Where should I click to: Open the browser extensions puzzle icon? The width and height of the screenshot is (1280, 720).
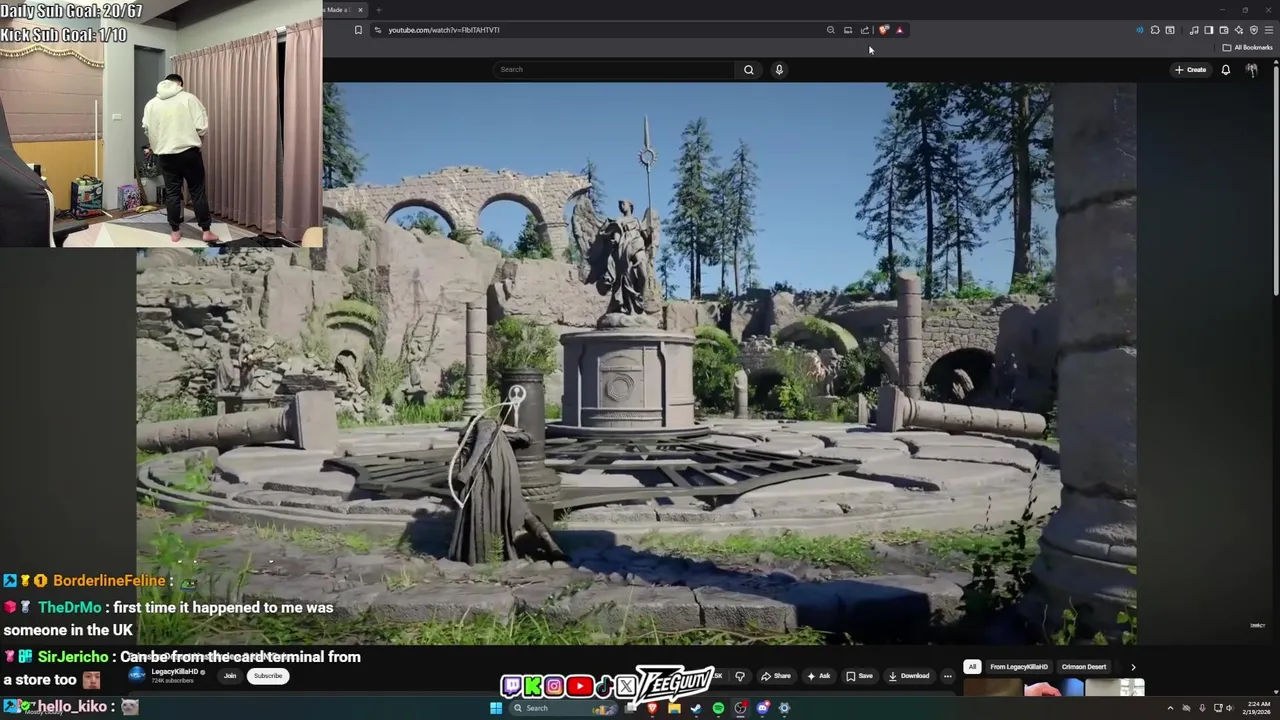point(1155,30)
